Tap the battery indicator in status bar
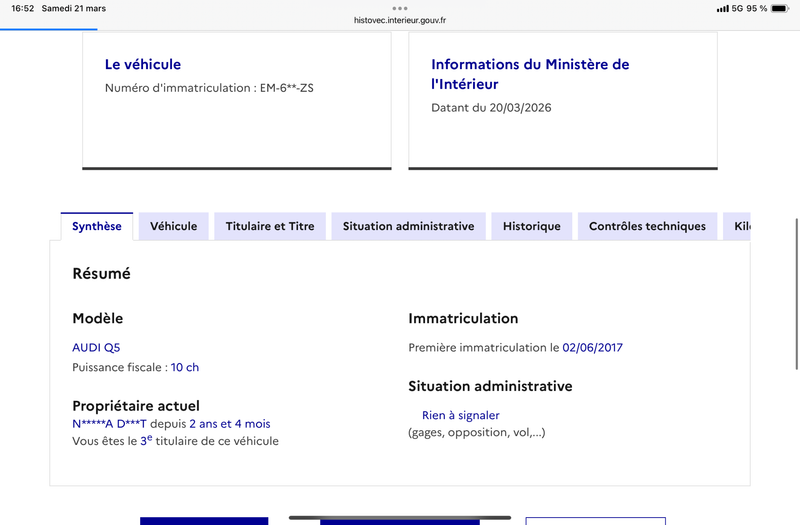The height and width of the screenshot is (525, 800). point(780,8)
